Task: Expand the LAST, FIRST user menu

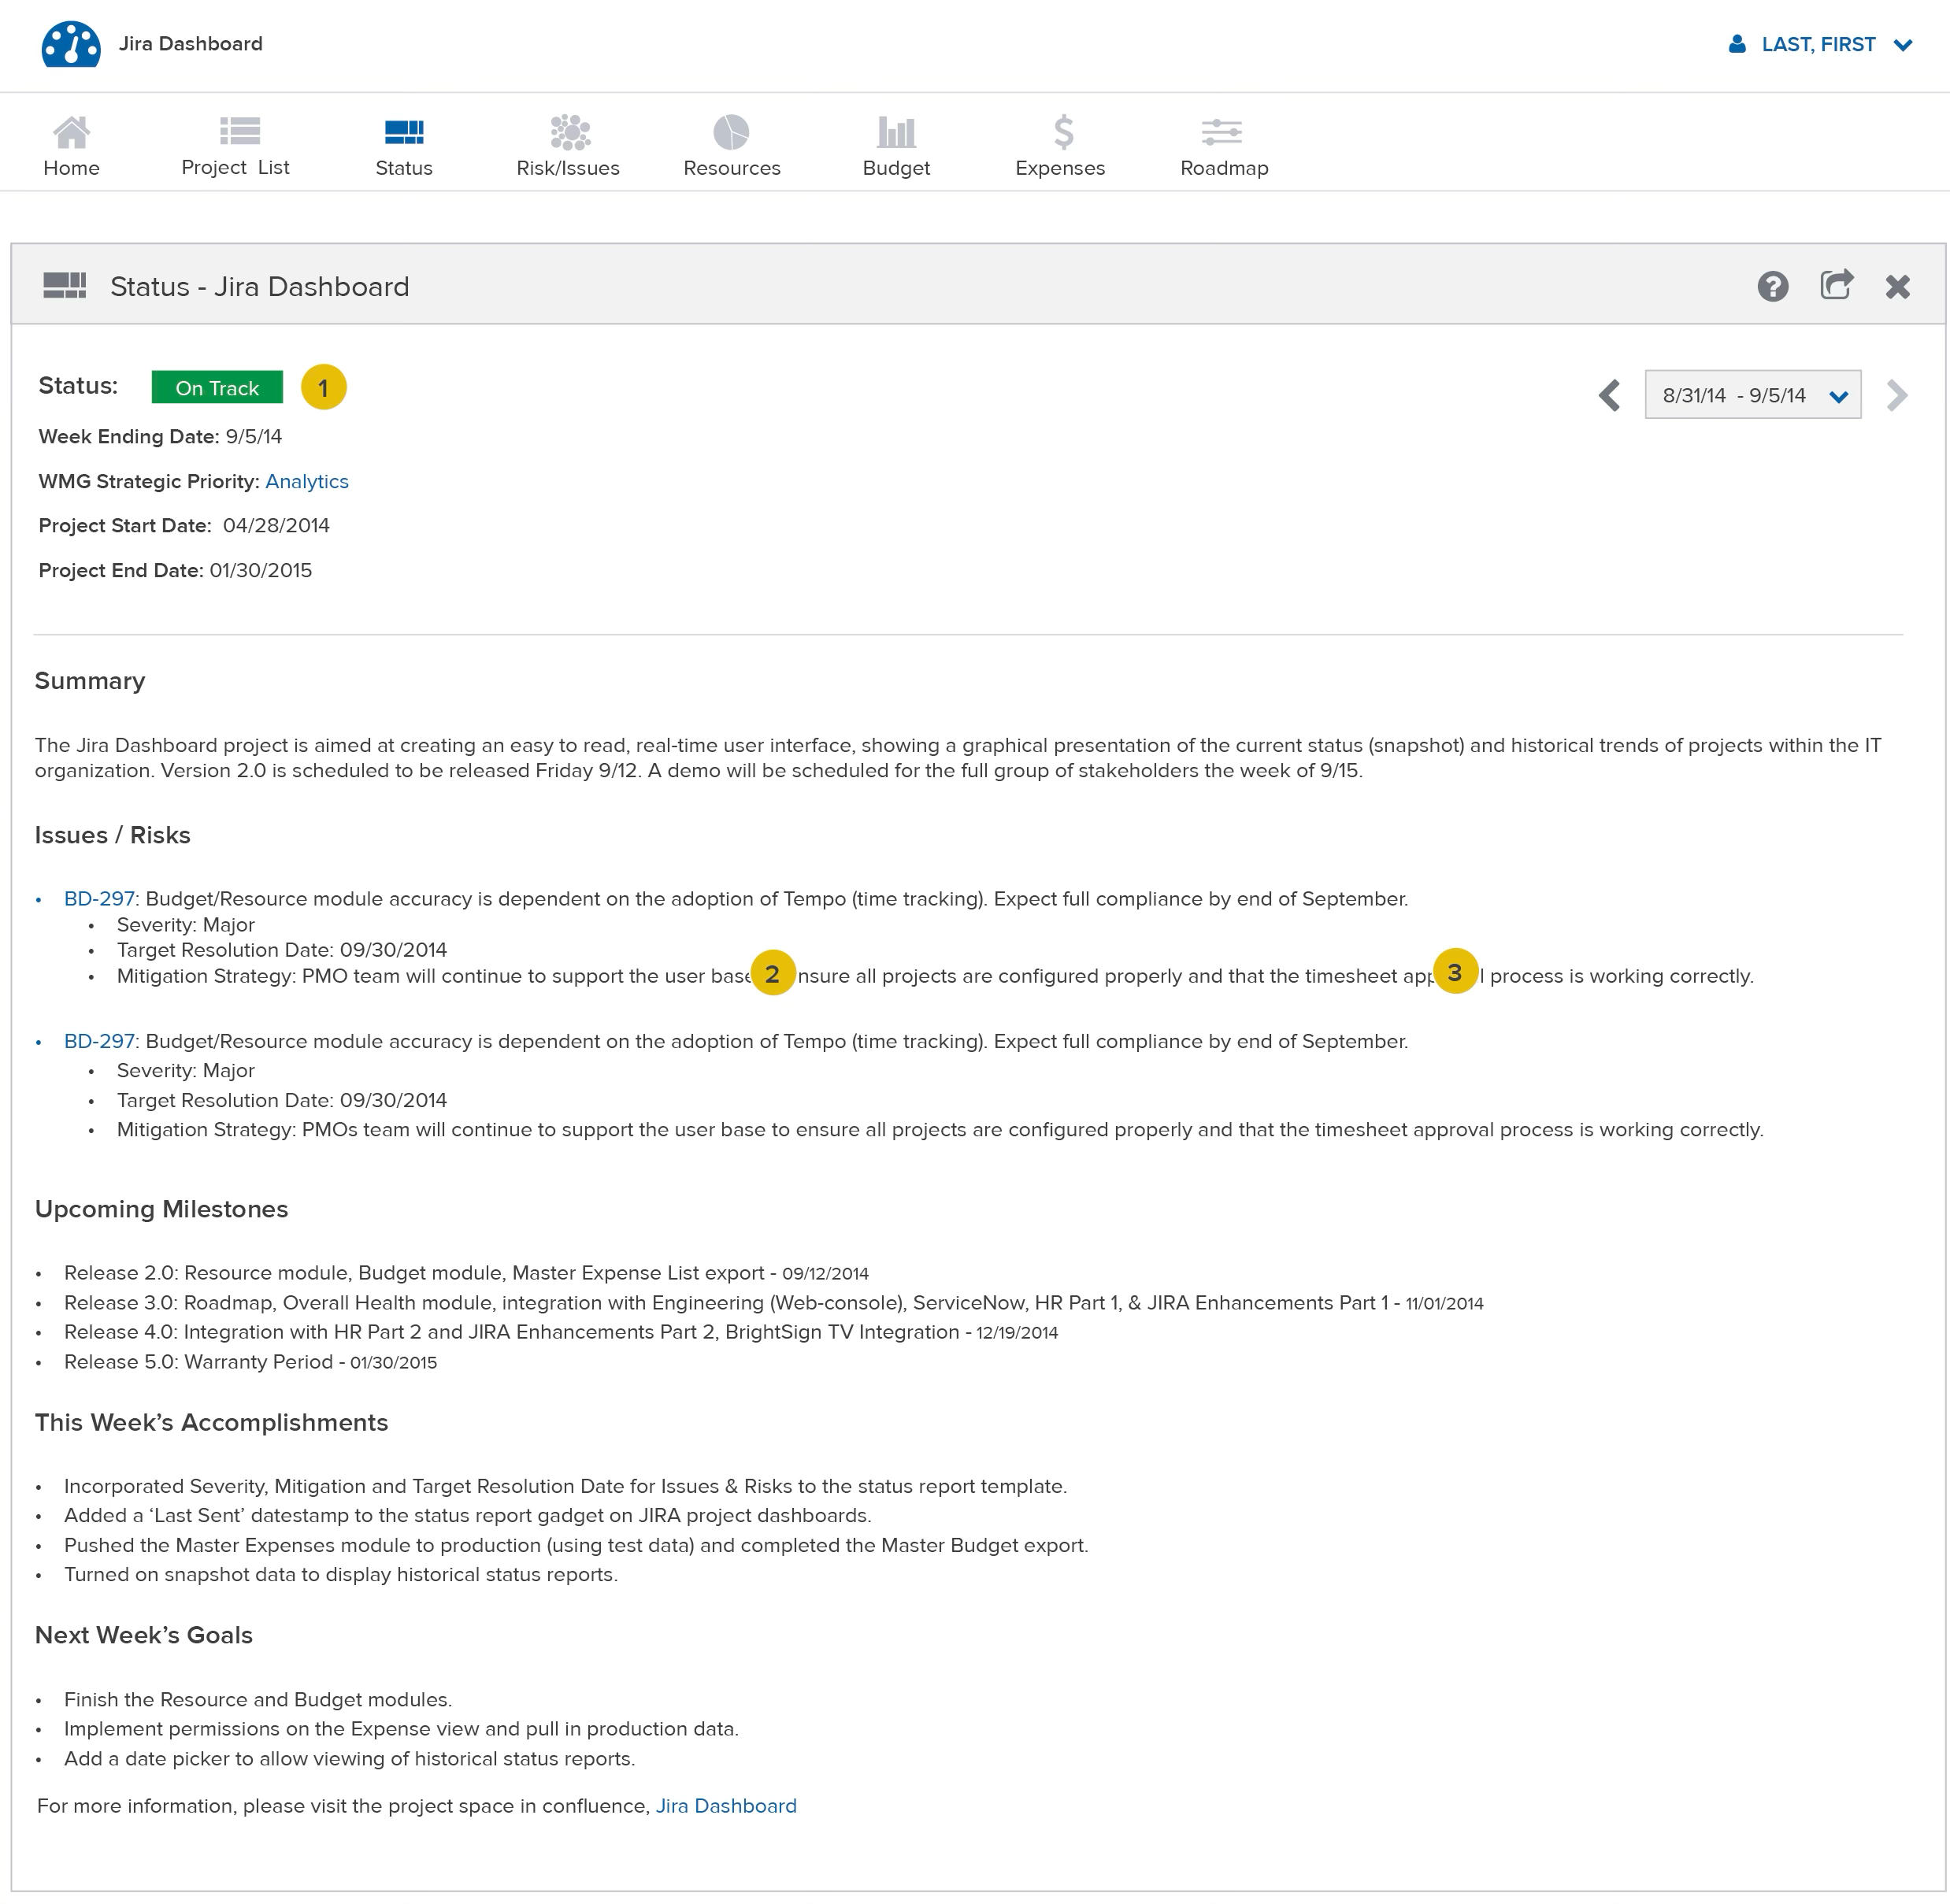Action: [x=1820, y=45]
